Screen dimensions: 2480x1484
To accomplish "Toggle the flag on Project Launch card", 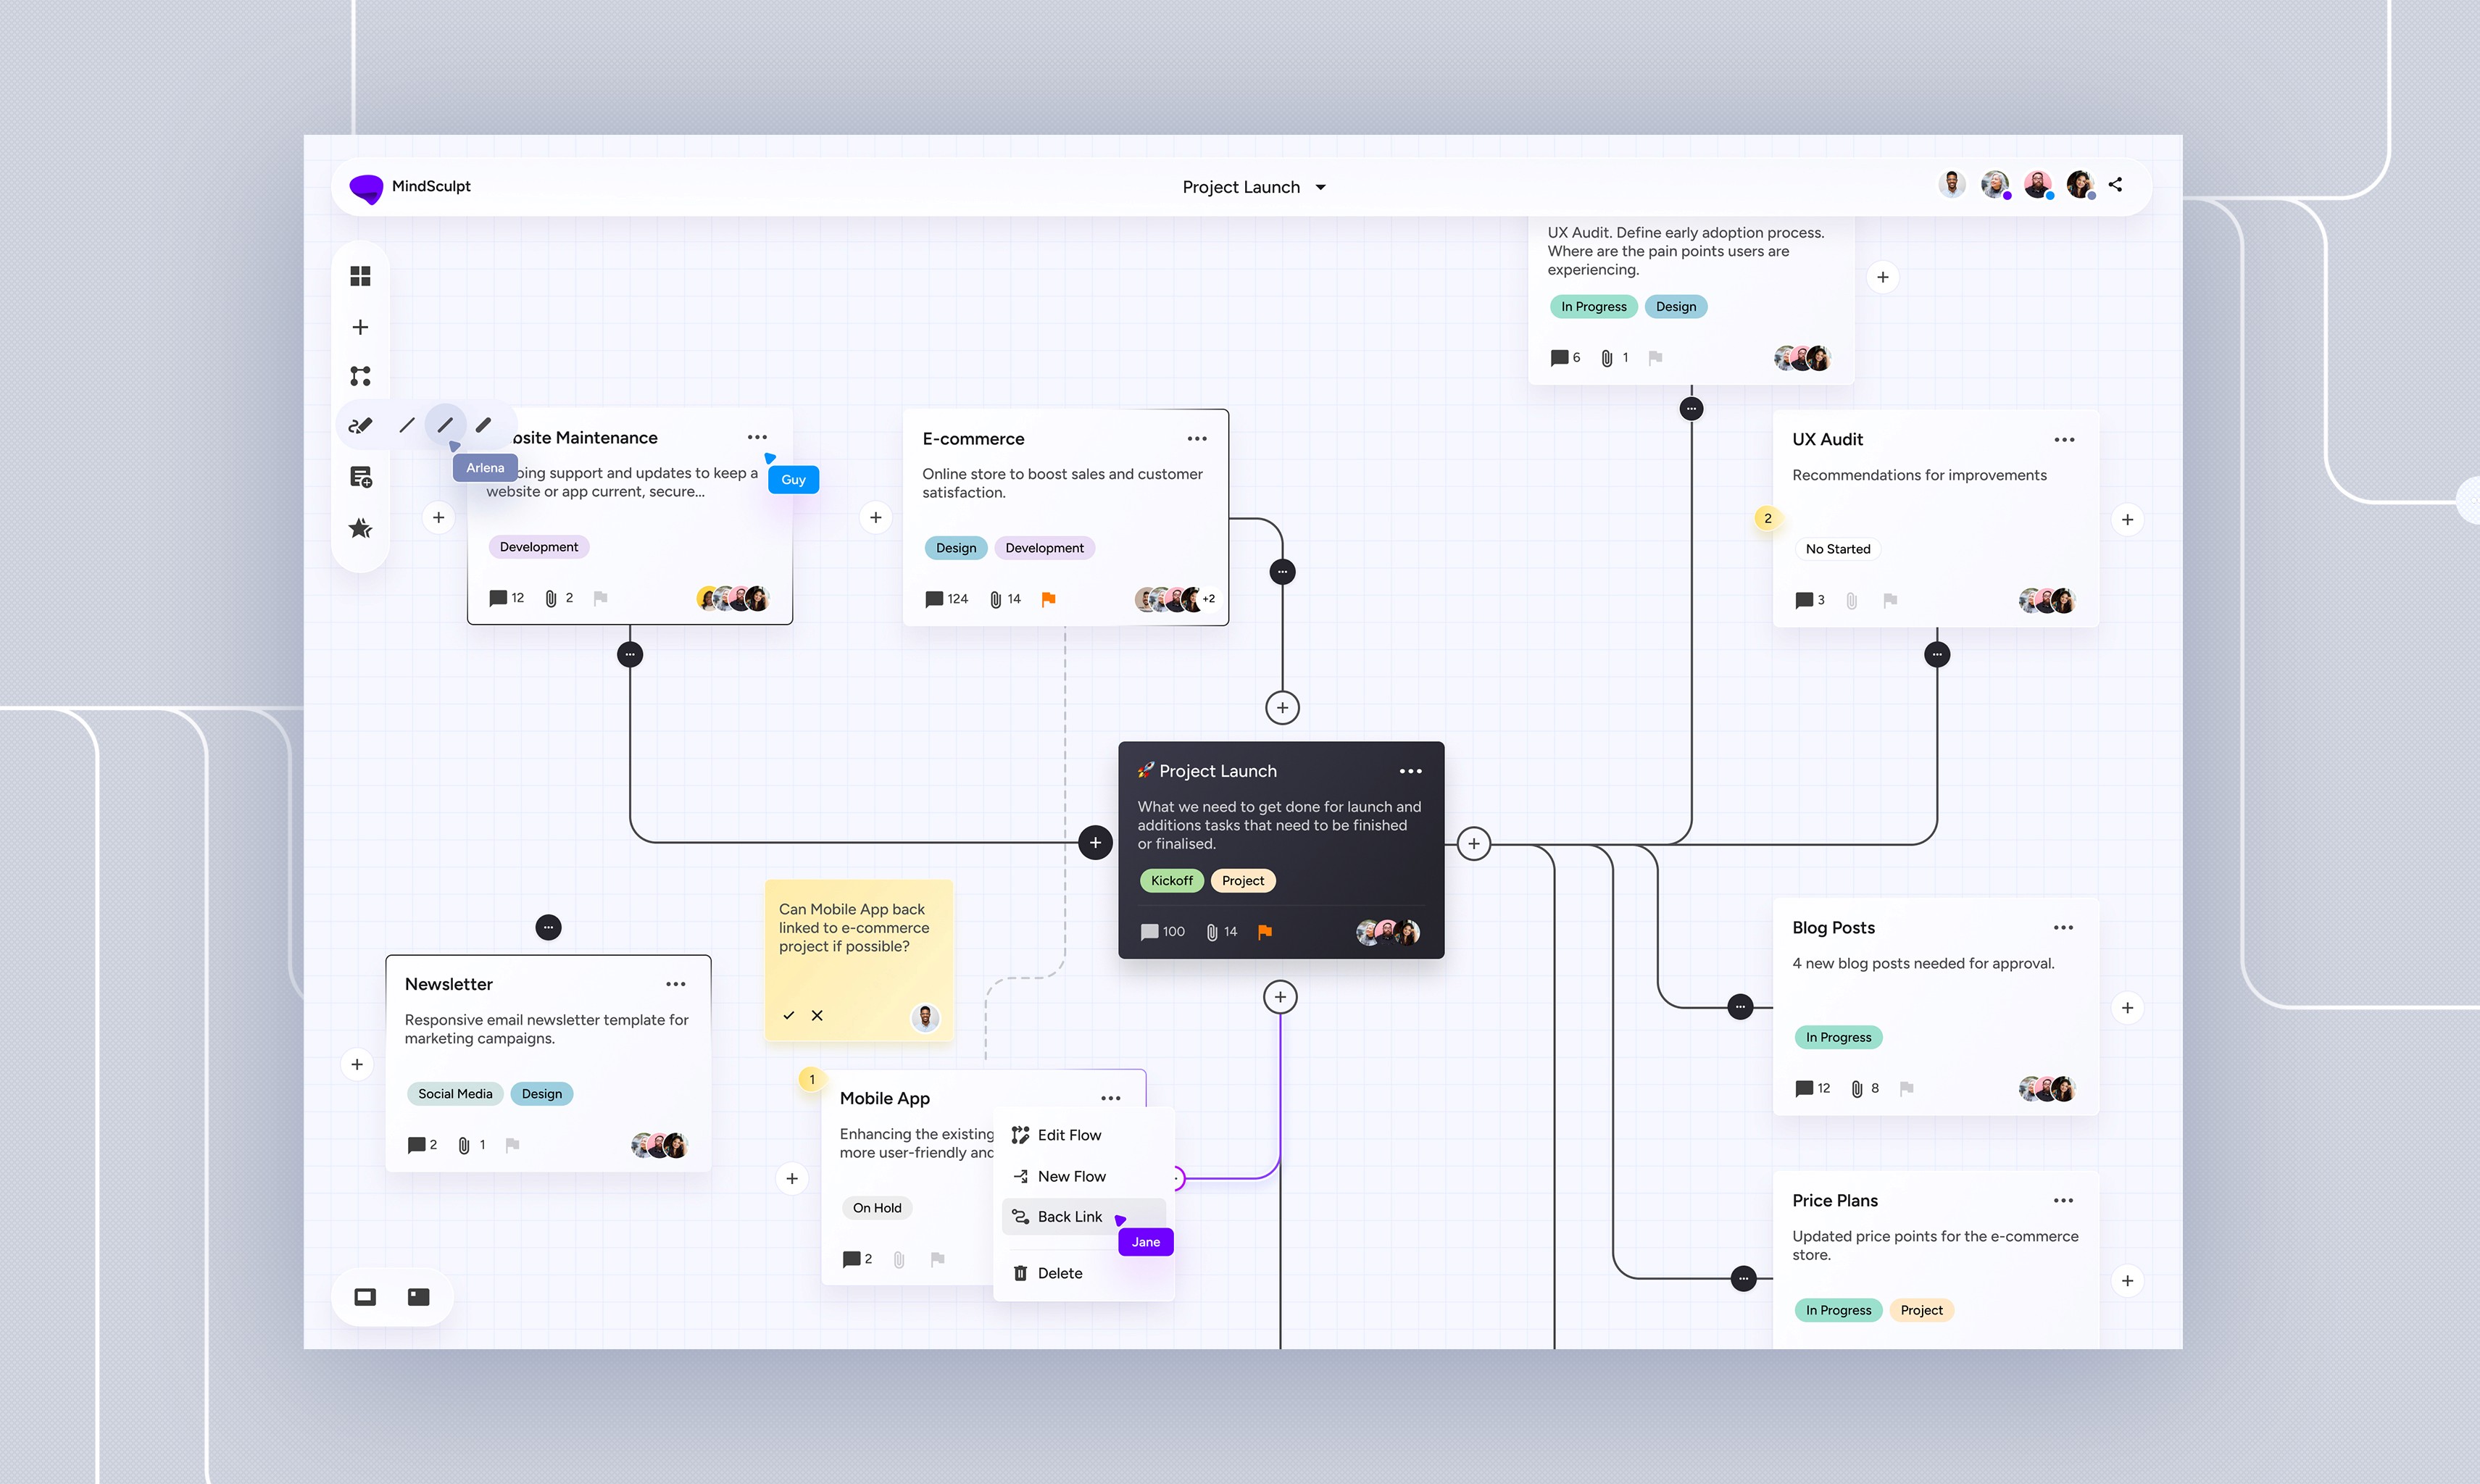I will (1265, 931).
